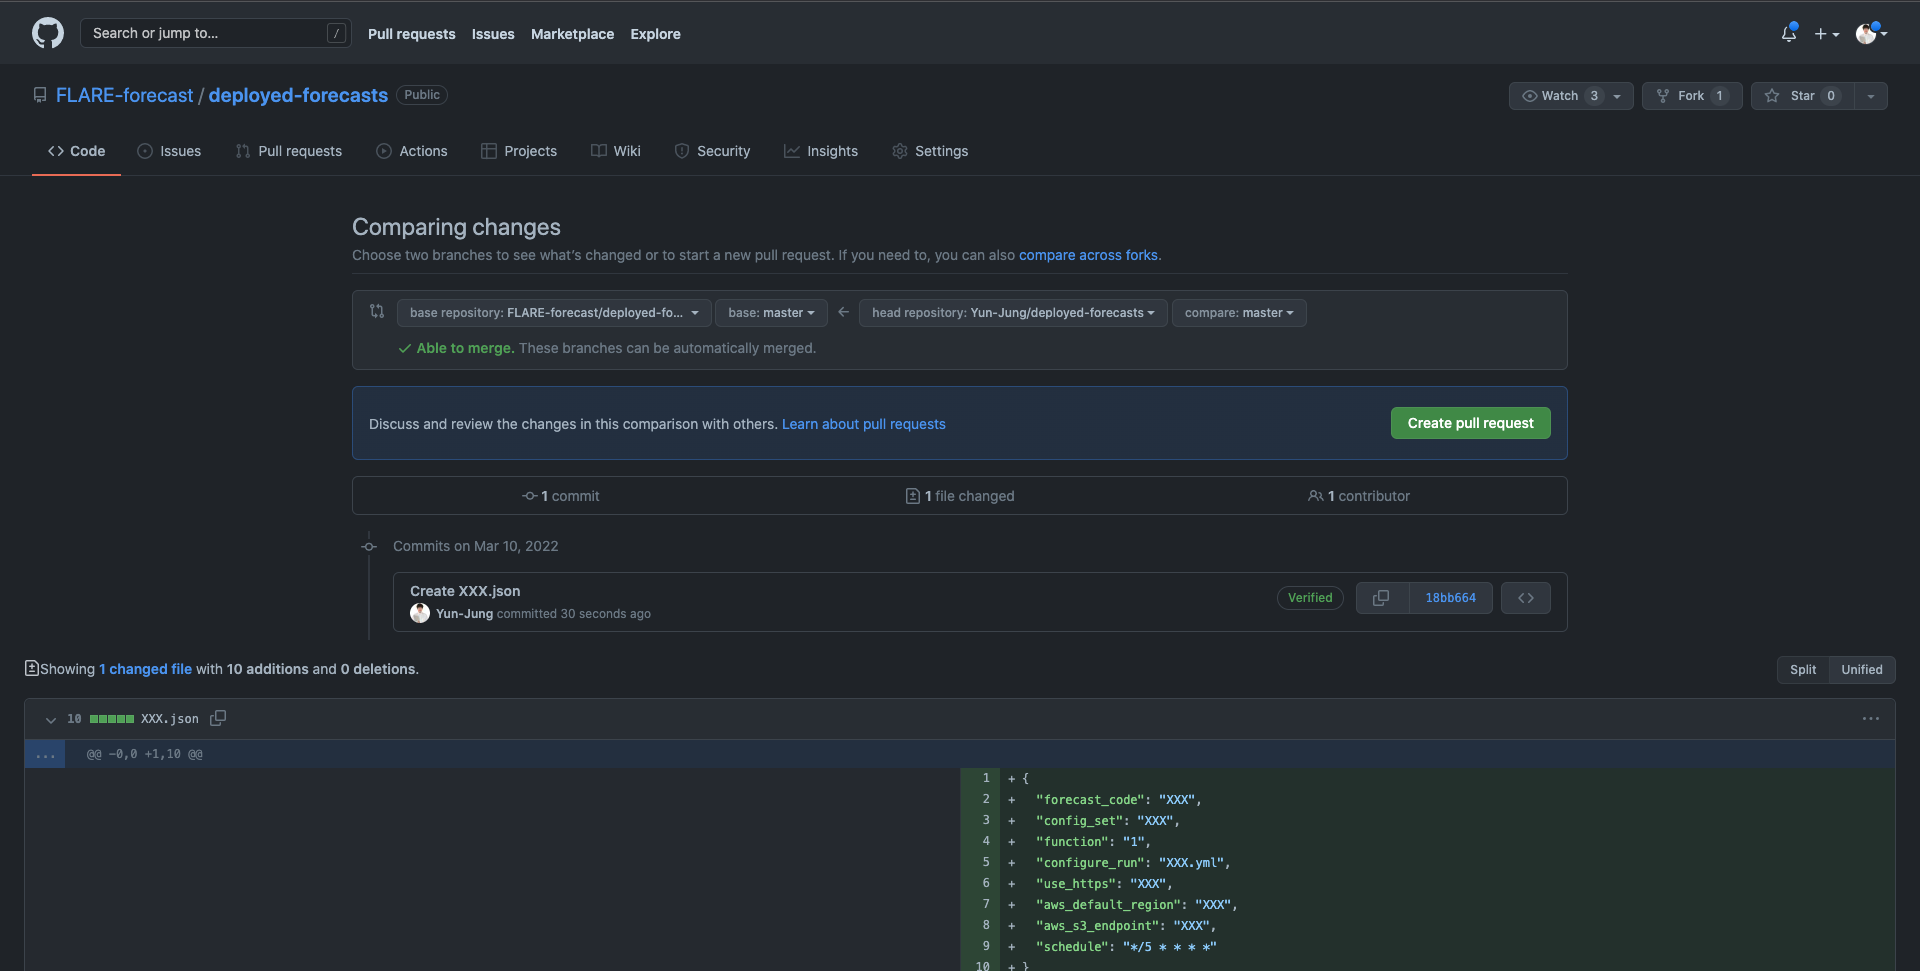The image size is (1920, 971).
Task: Collapse the XXX.json diff
Action: pos(51,719)
